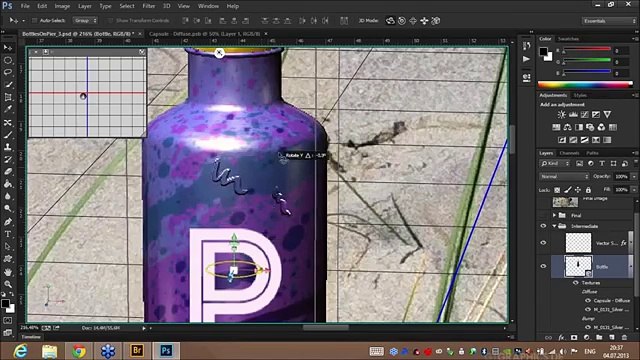Viewport: 640px width, 360px height.
Task: Open the Auto-Select Group dropdown
Action: tap(85, 20)
